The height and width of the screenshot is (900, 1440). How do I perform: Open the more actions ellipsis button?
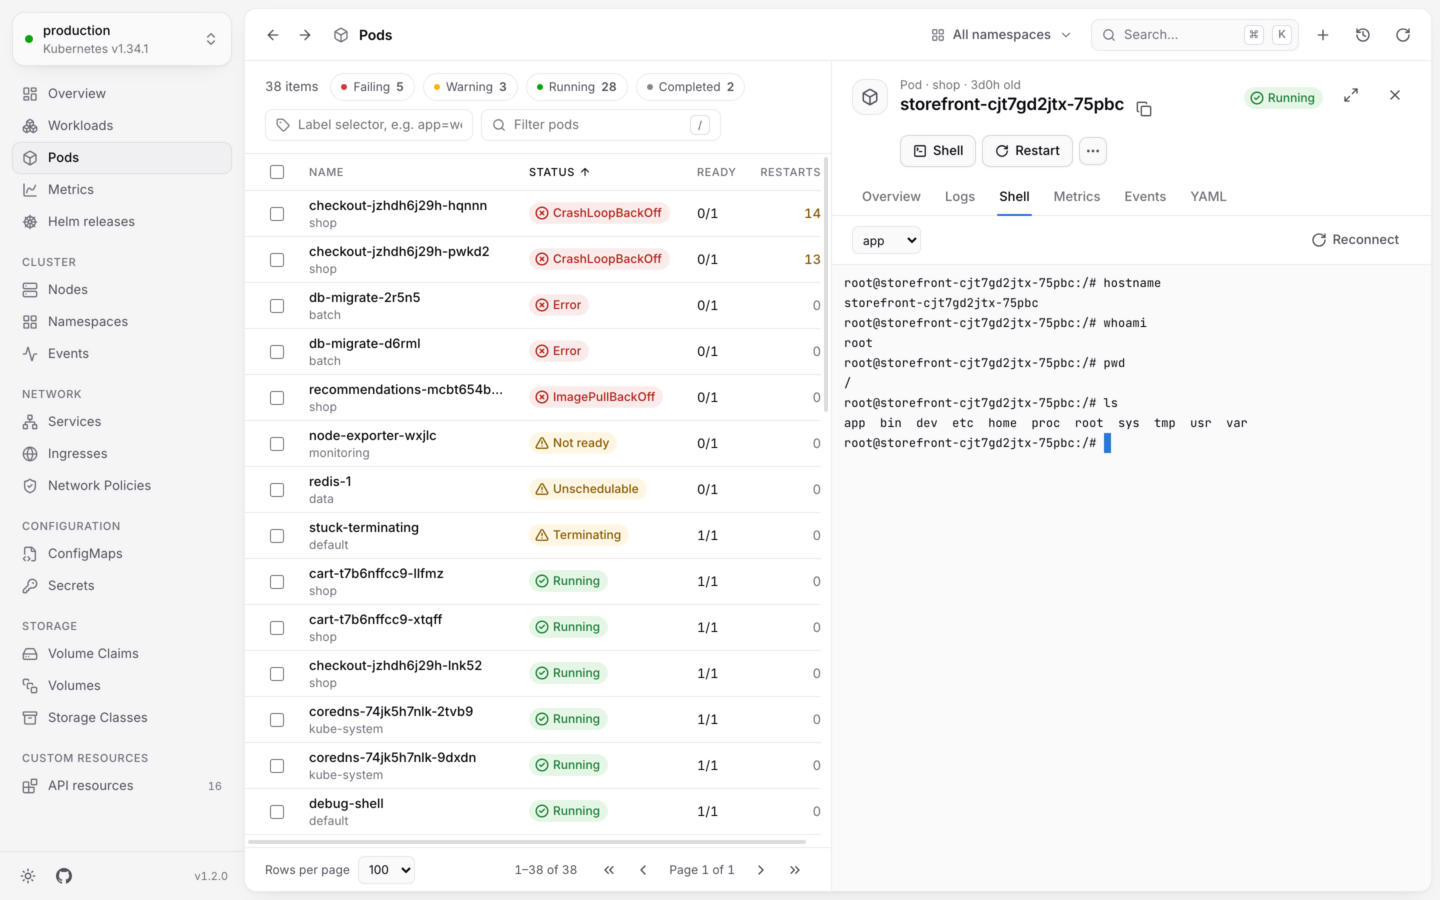1093,151
